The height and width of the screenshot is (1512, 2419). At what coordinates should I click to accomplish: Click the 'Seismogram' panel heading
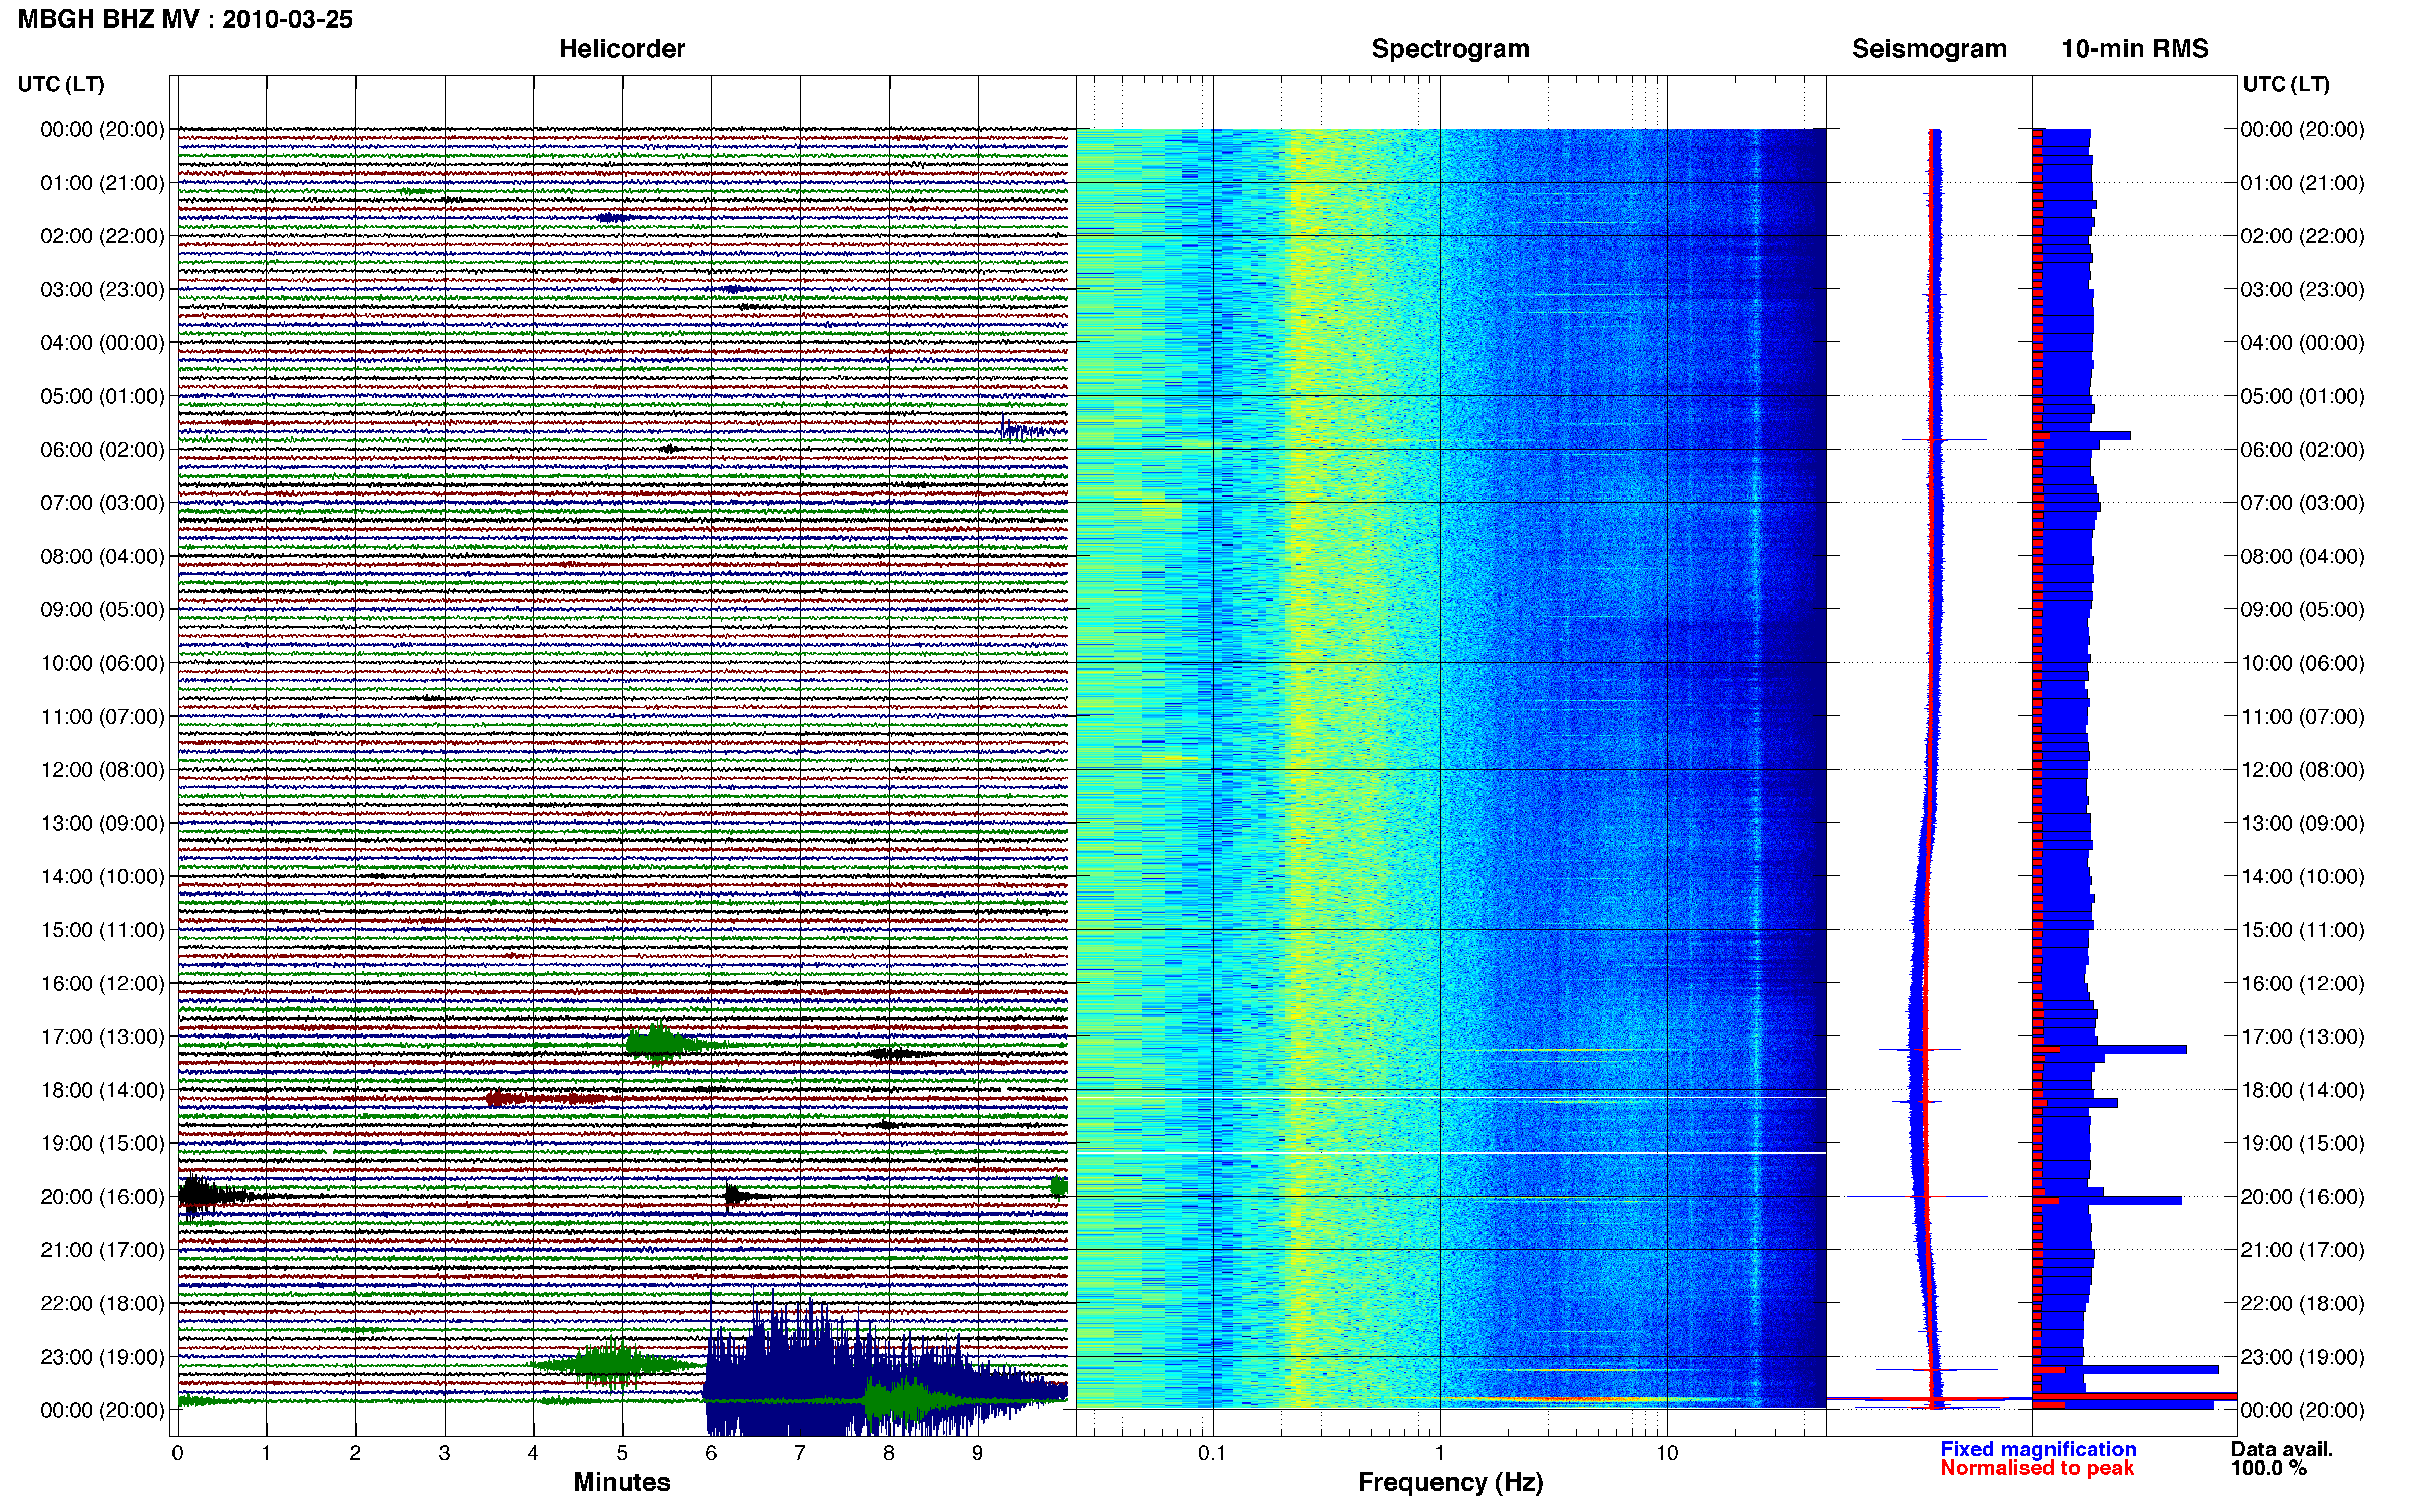(x=1929, y=49)
